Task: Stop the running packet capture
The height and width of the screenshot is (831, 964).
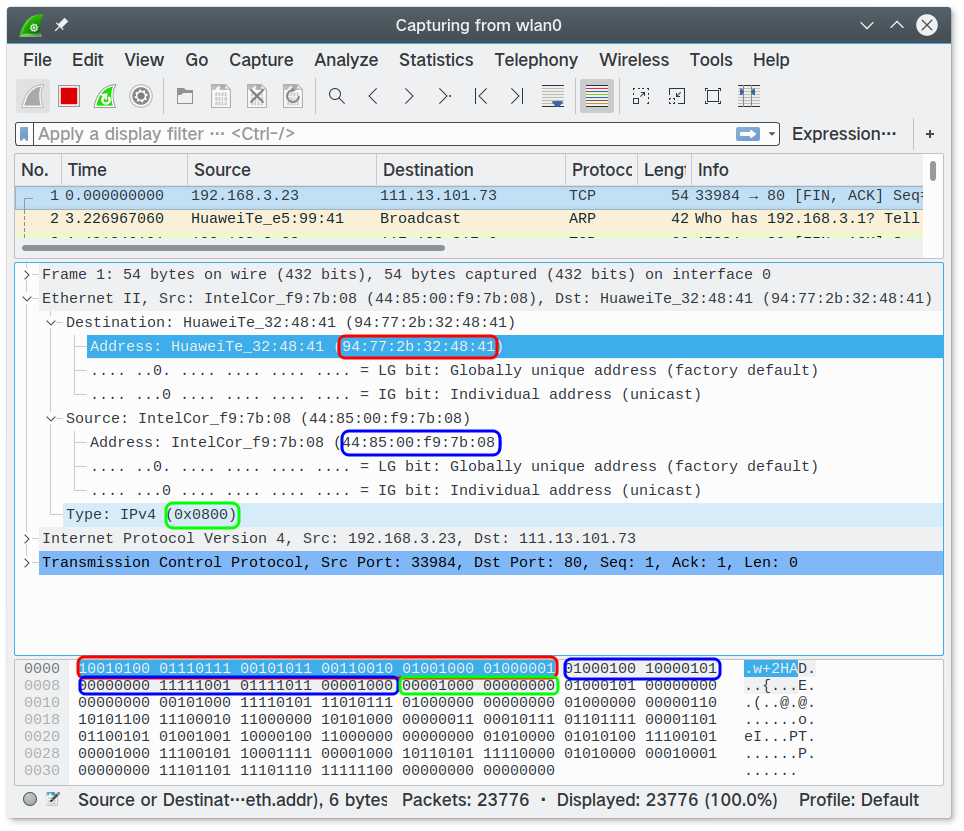Action: pos(68,96)
